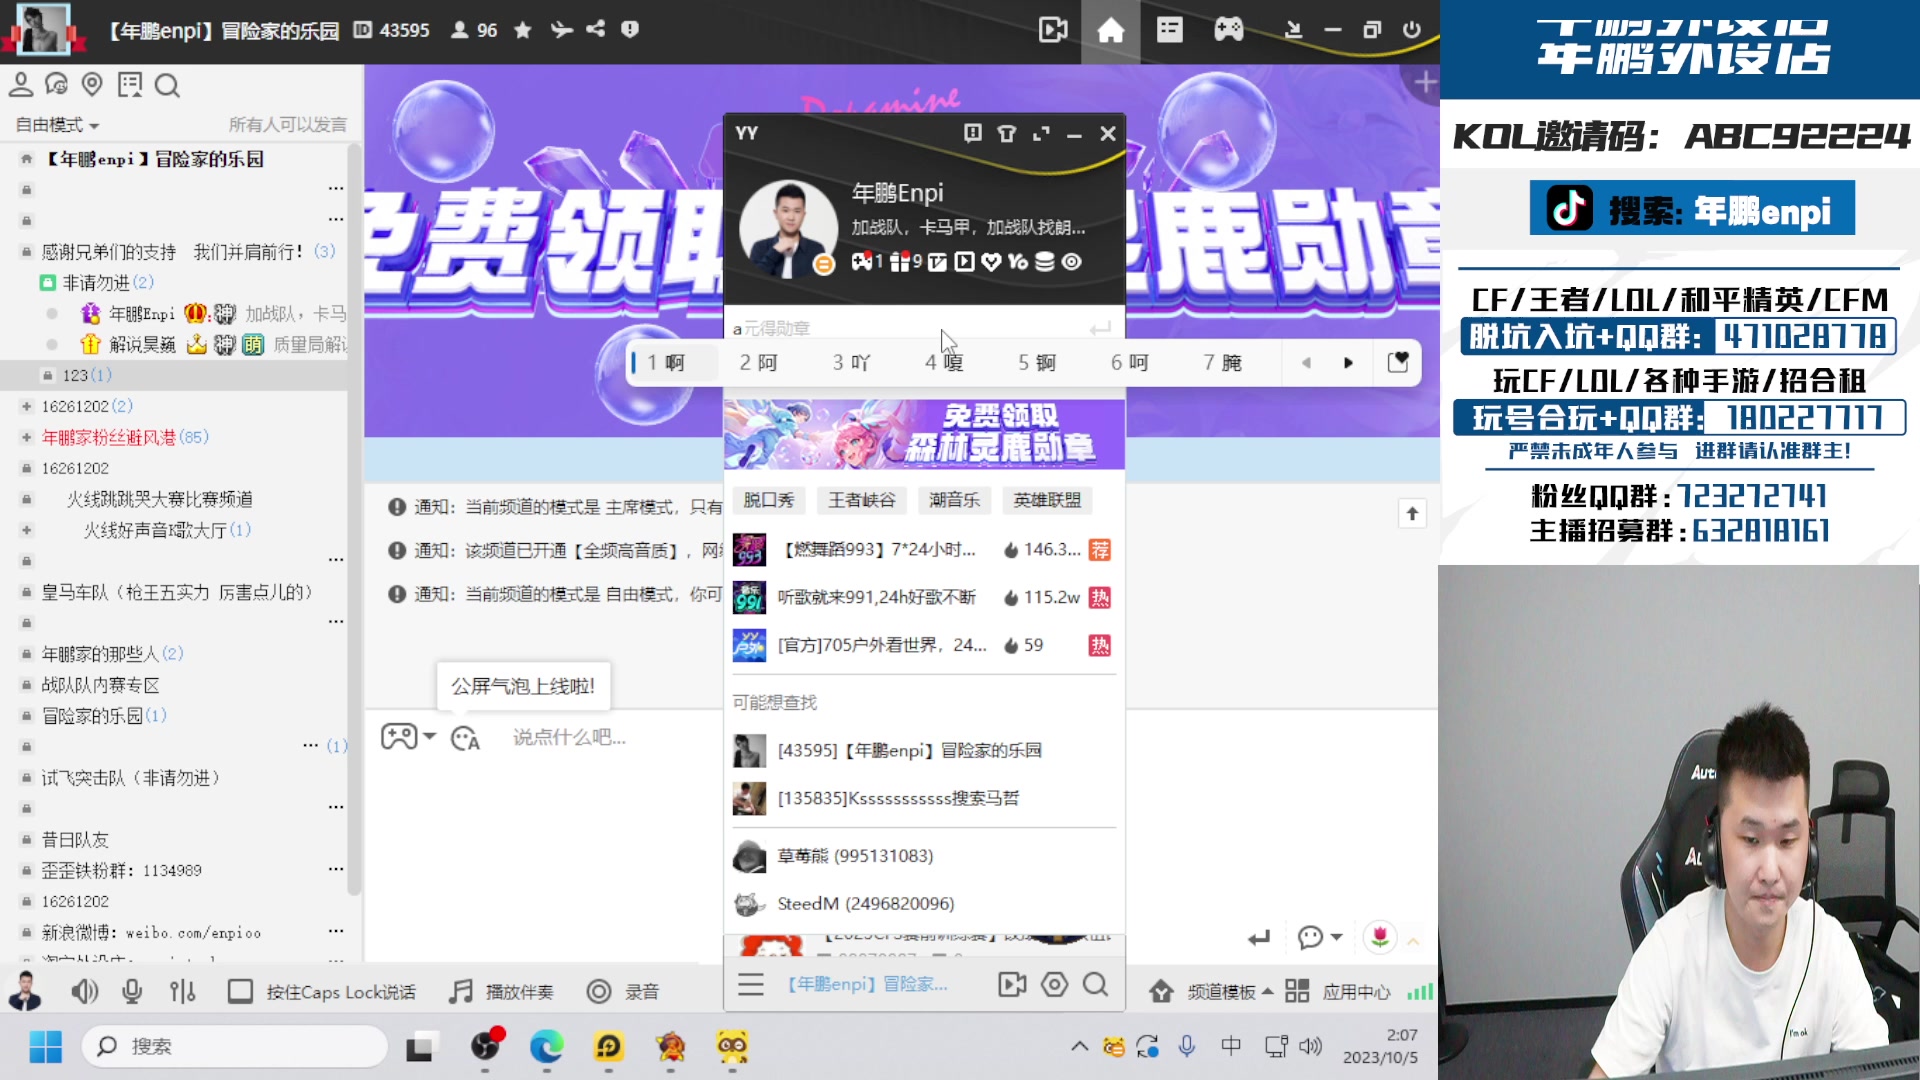Screen dimensions: 1920x1080
Task: Open the coins stack icon in YY profile
Action: (x=1044, y=262)
